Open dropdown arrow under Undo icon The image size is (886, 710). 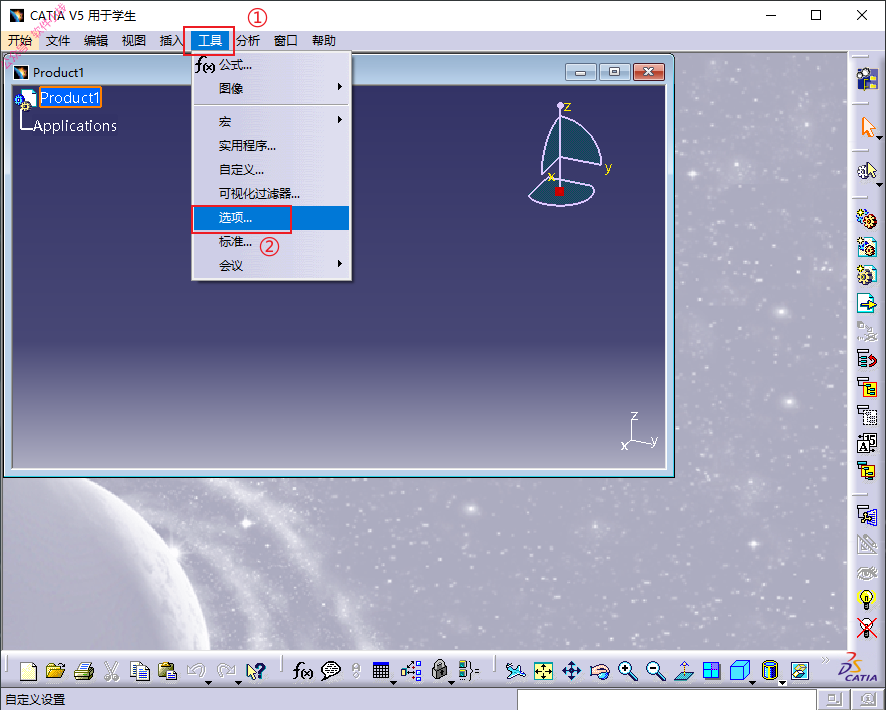click(209, 683)
